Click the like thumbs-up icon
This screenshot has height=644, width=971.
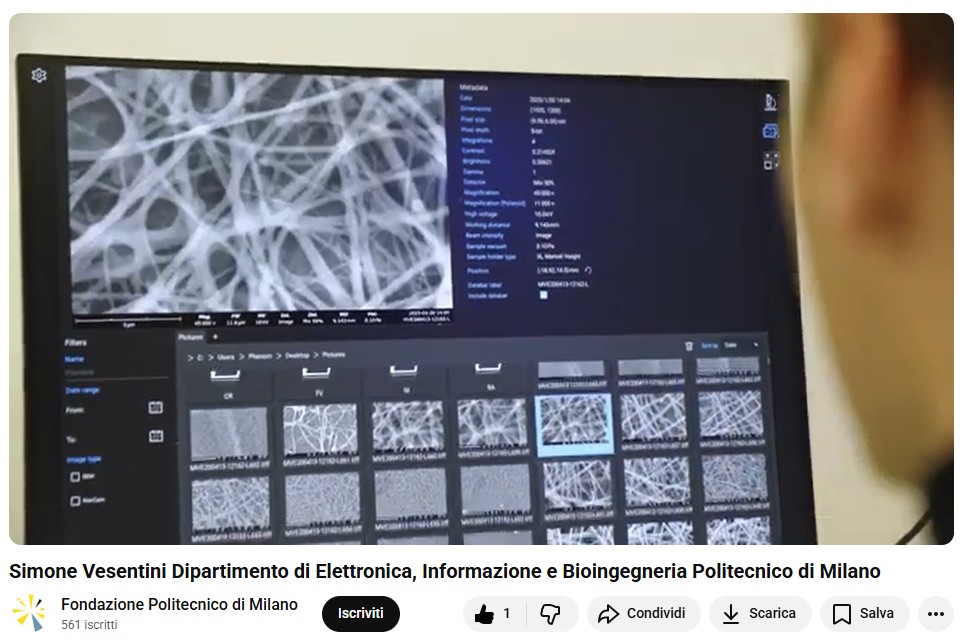(x=484, y=613)
